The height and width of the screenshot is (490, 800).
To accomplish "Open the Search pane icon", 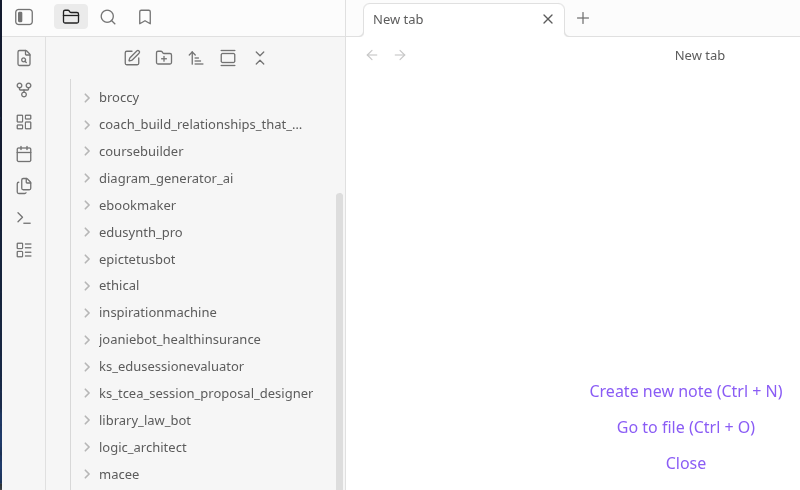I will [108, 17].
